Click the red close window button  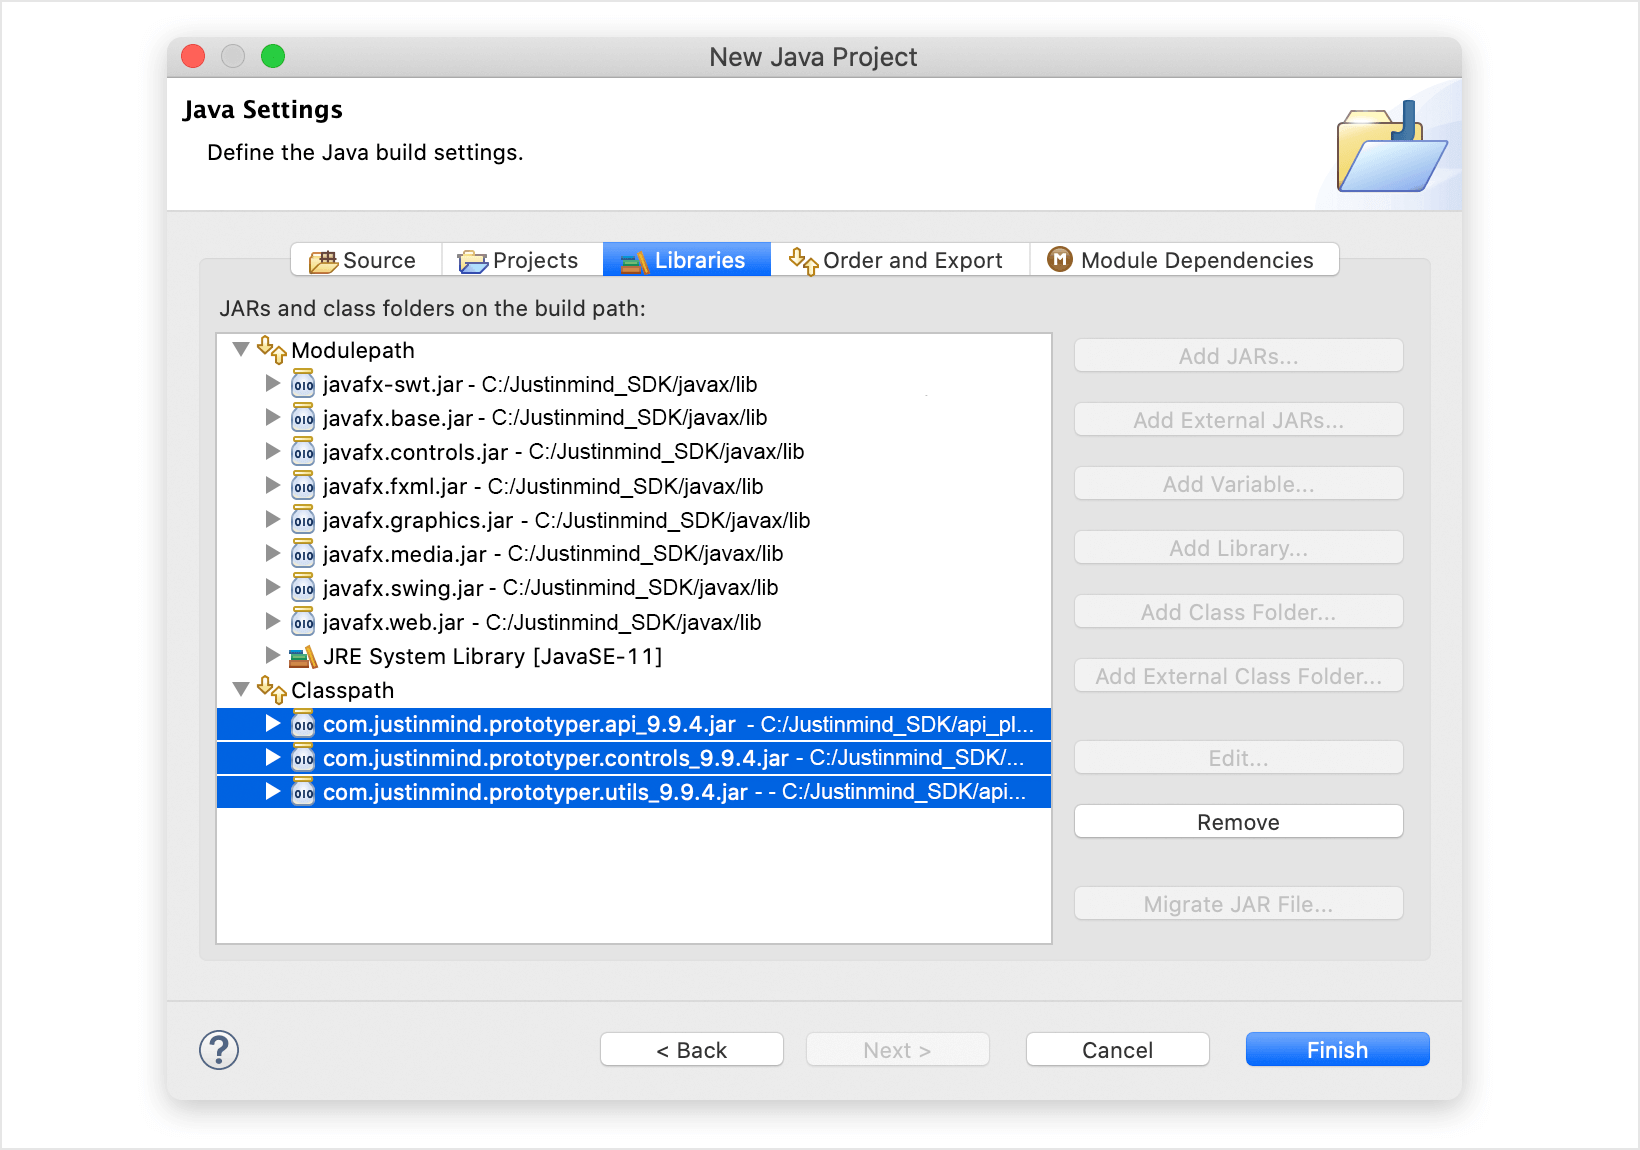[193, 56]
